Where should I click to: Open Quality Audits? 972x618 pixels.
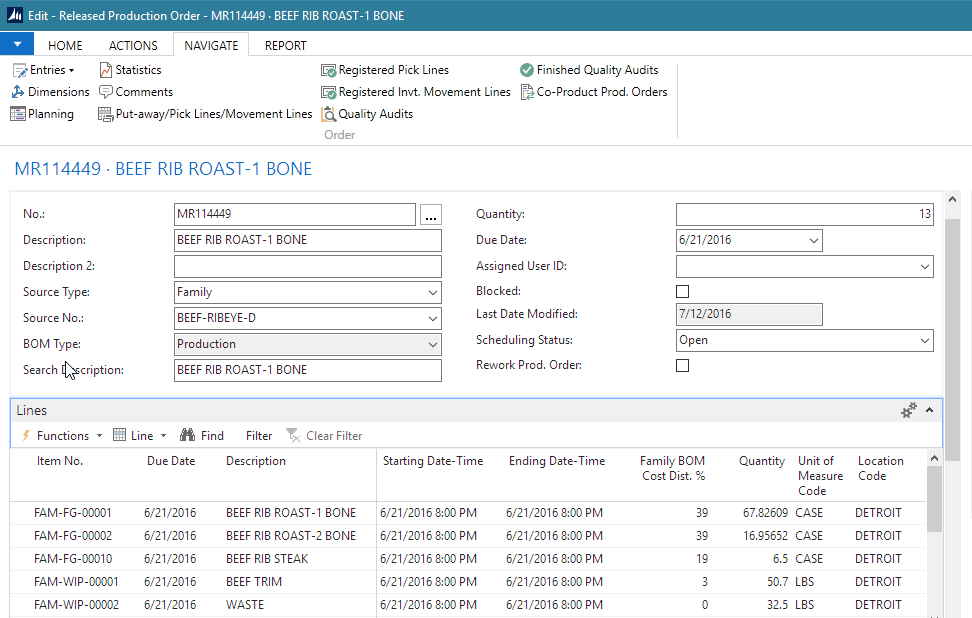[x=366, y=114]
